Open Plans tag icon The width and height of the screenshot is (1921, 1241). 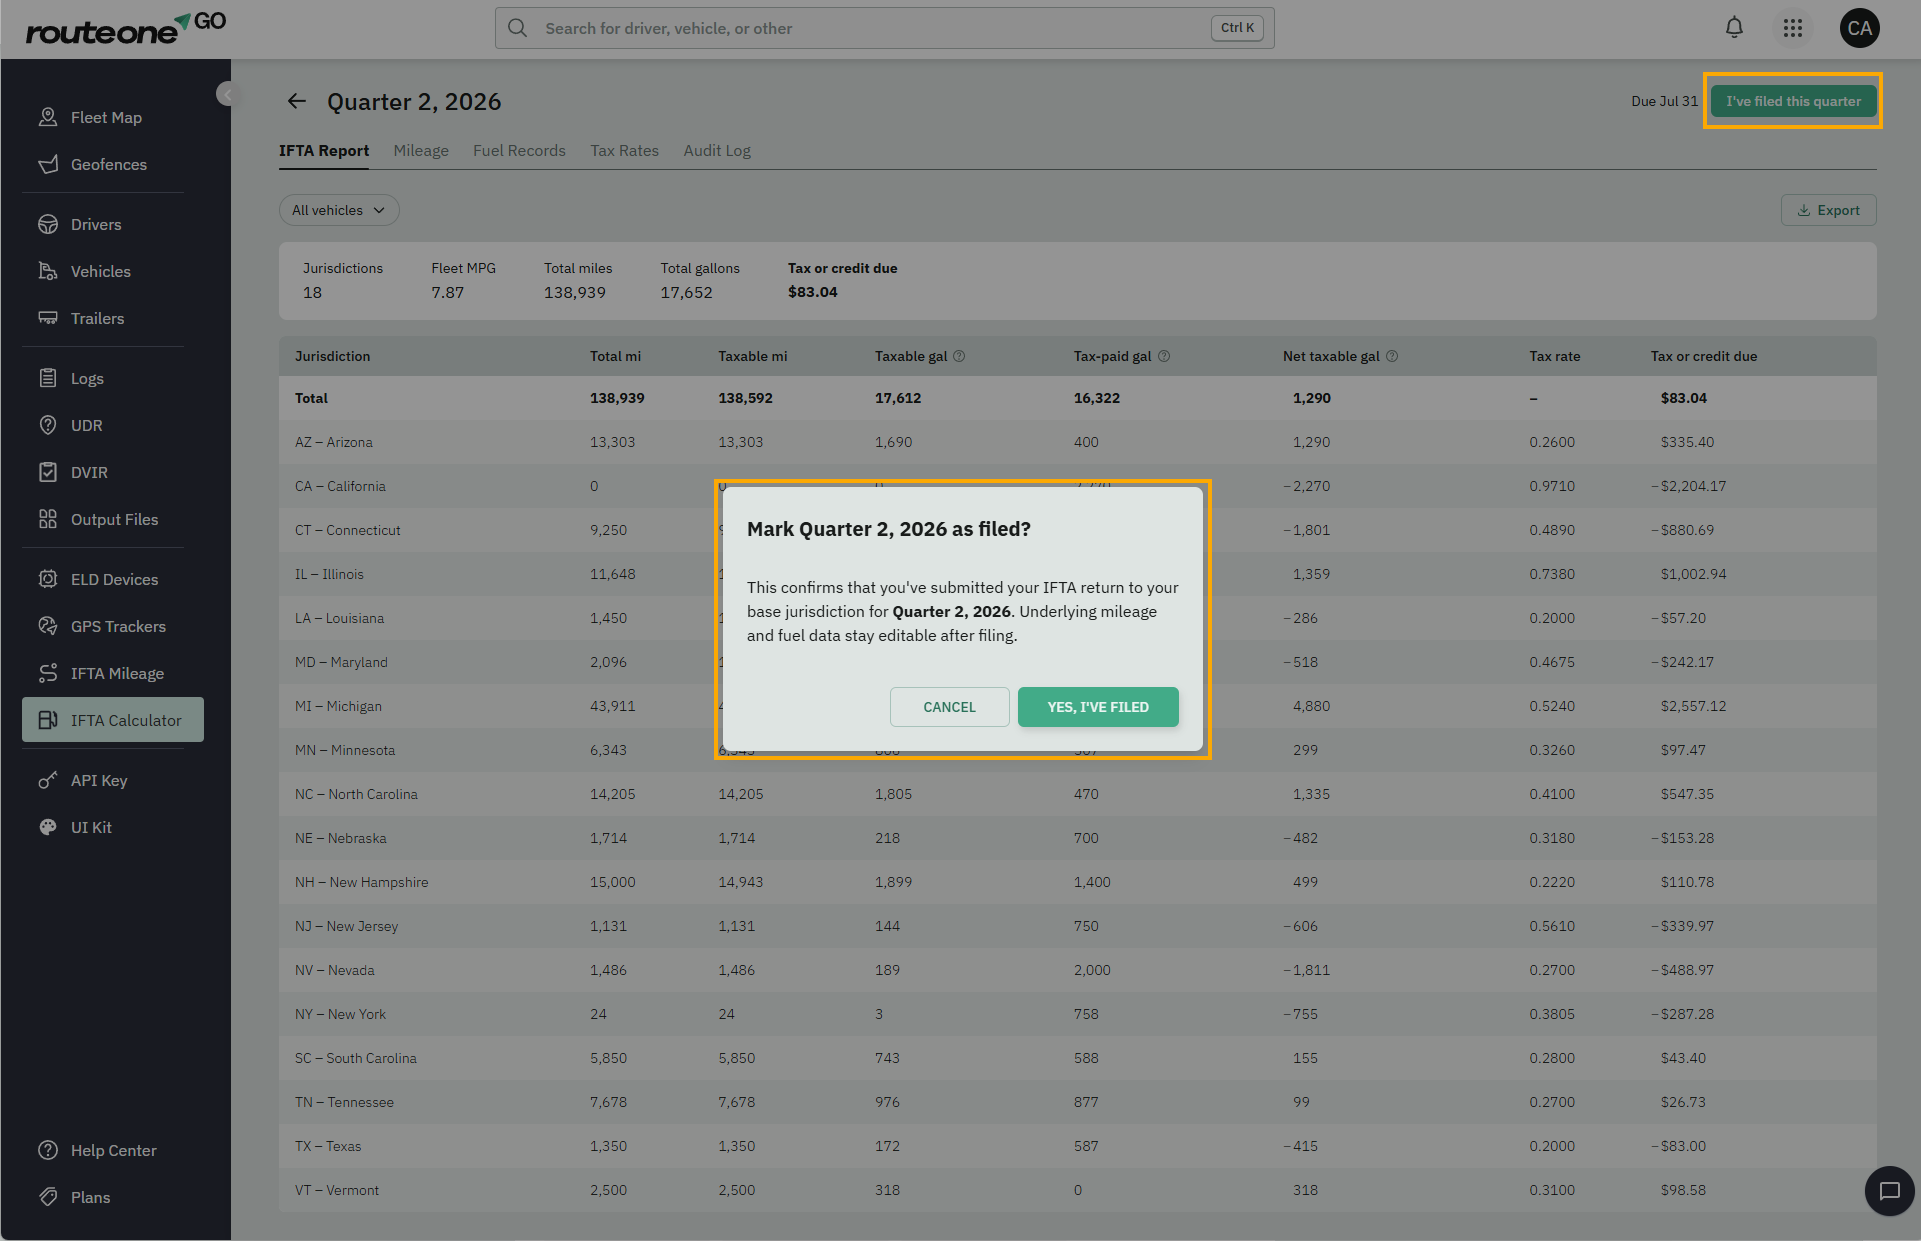click(x=48, y=1197)
